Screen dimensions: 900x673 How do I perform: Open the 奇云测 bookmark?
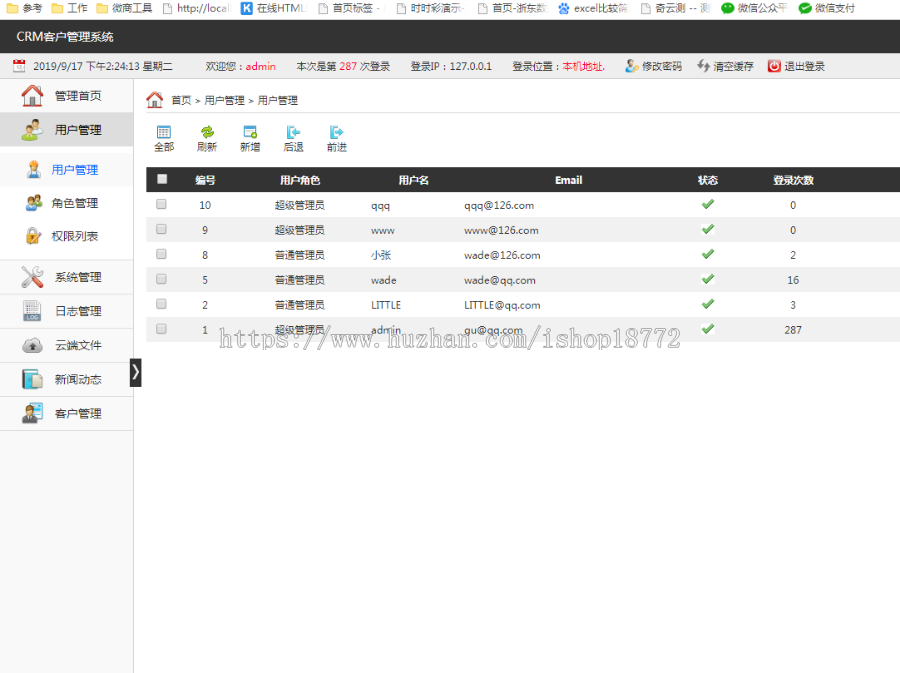click(676, 8)
